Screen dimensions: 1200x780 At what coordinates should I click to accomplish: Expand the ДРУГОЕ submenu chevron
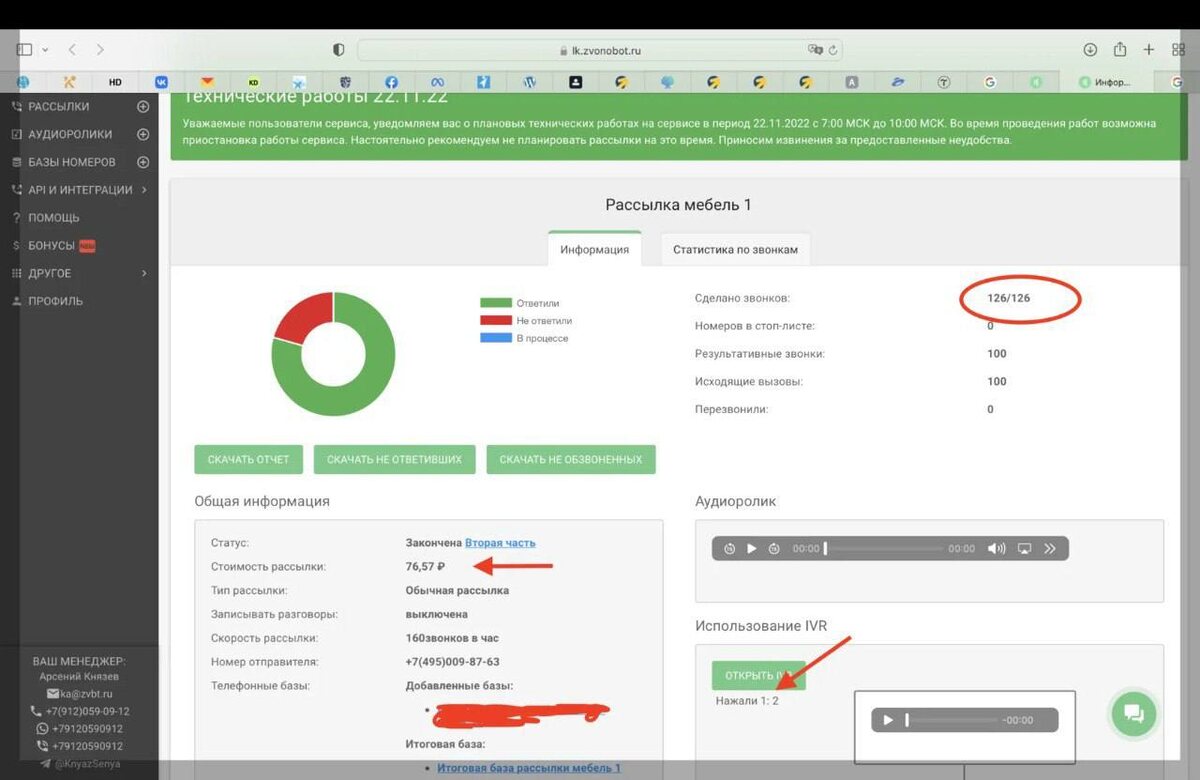(x=145, y=273)
